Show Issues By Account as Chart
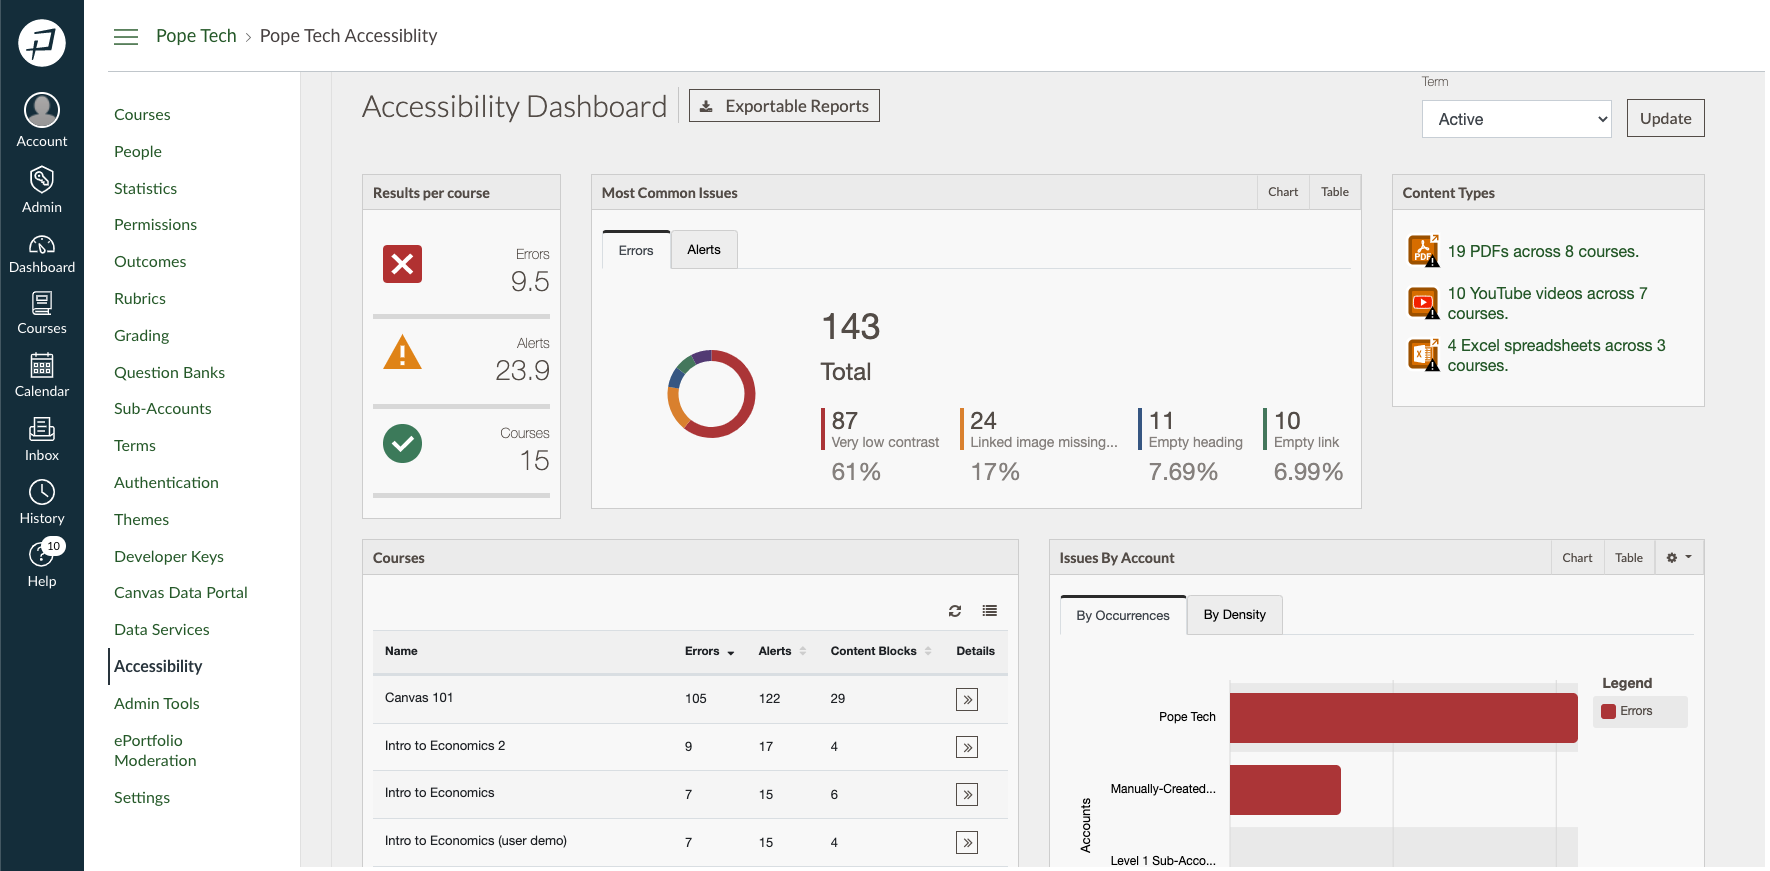The height and width of the screenshot is (871, 1770). click(1577, 558)
